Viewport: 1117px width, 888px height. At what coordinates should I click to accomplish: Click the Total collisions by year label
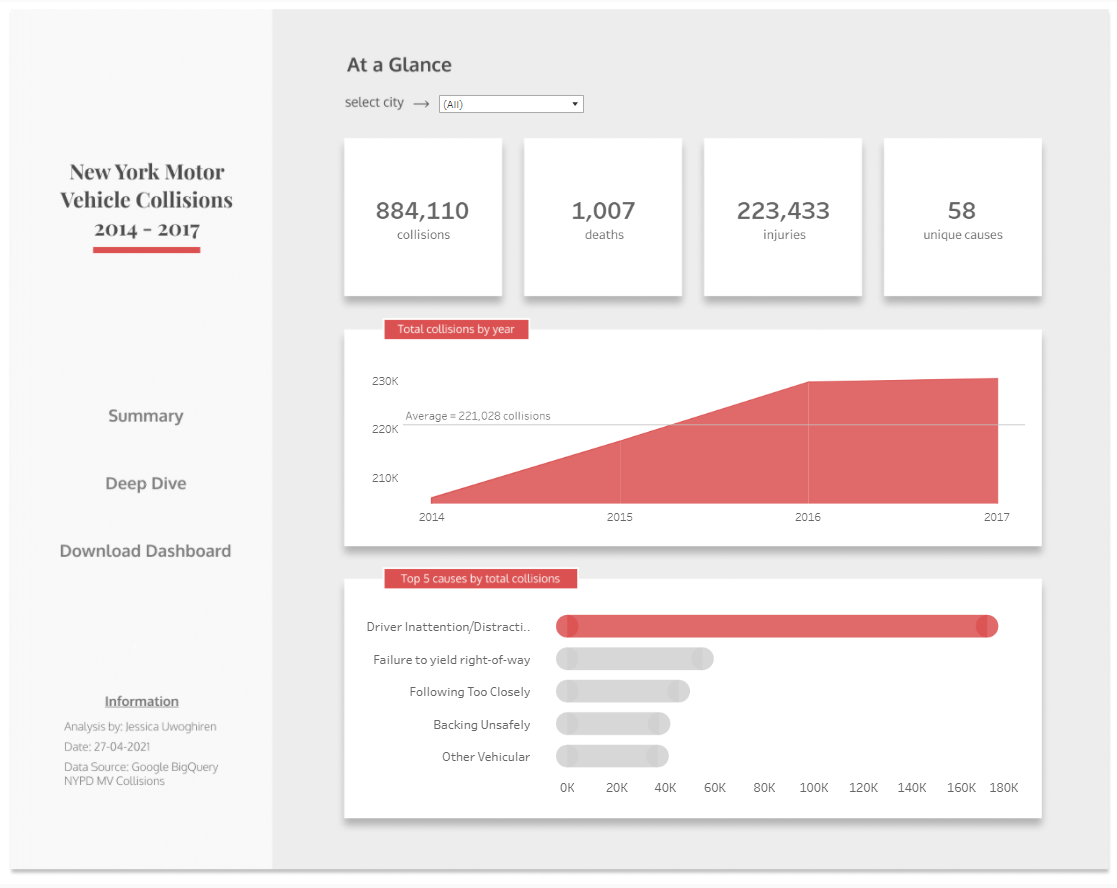coord(456,329)
